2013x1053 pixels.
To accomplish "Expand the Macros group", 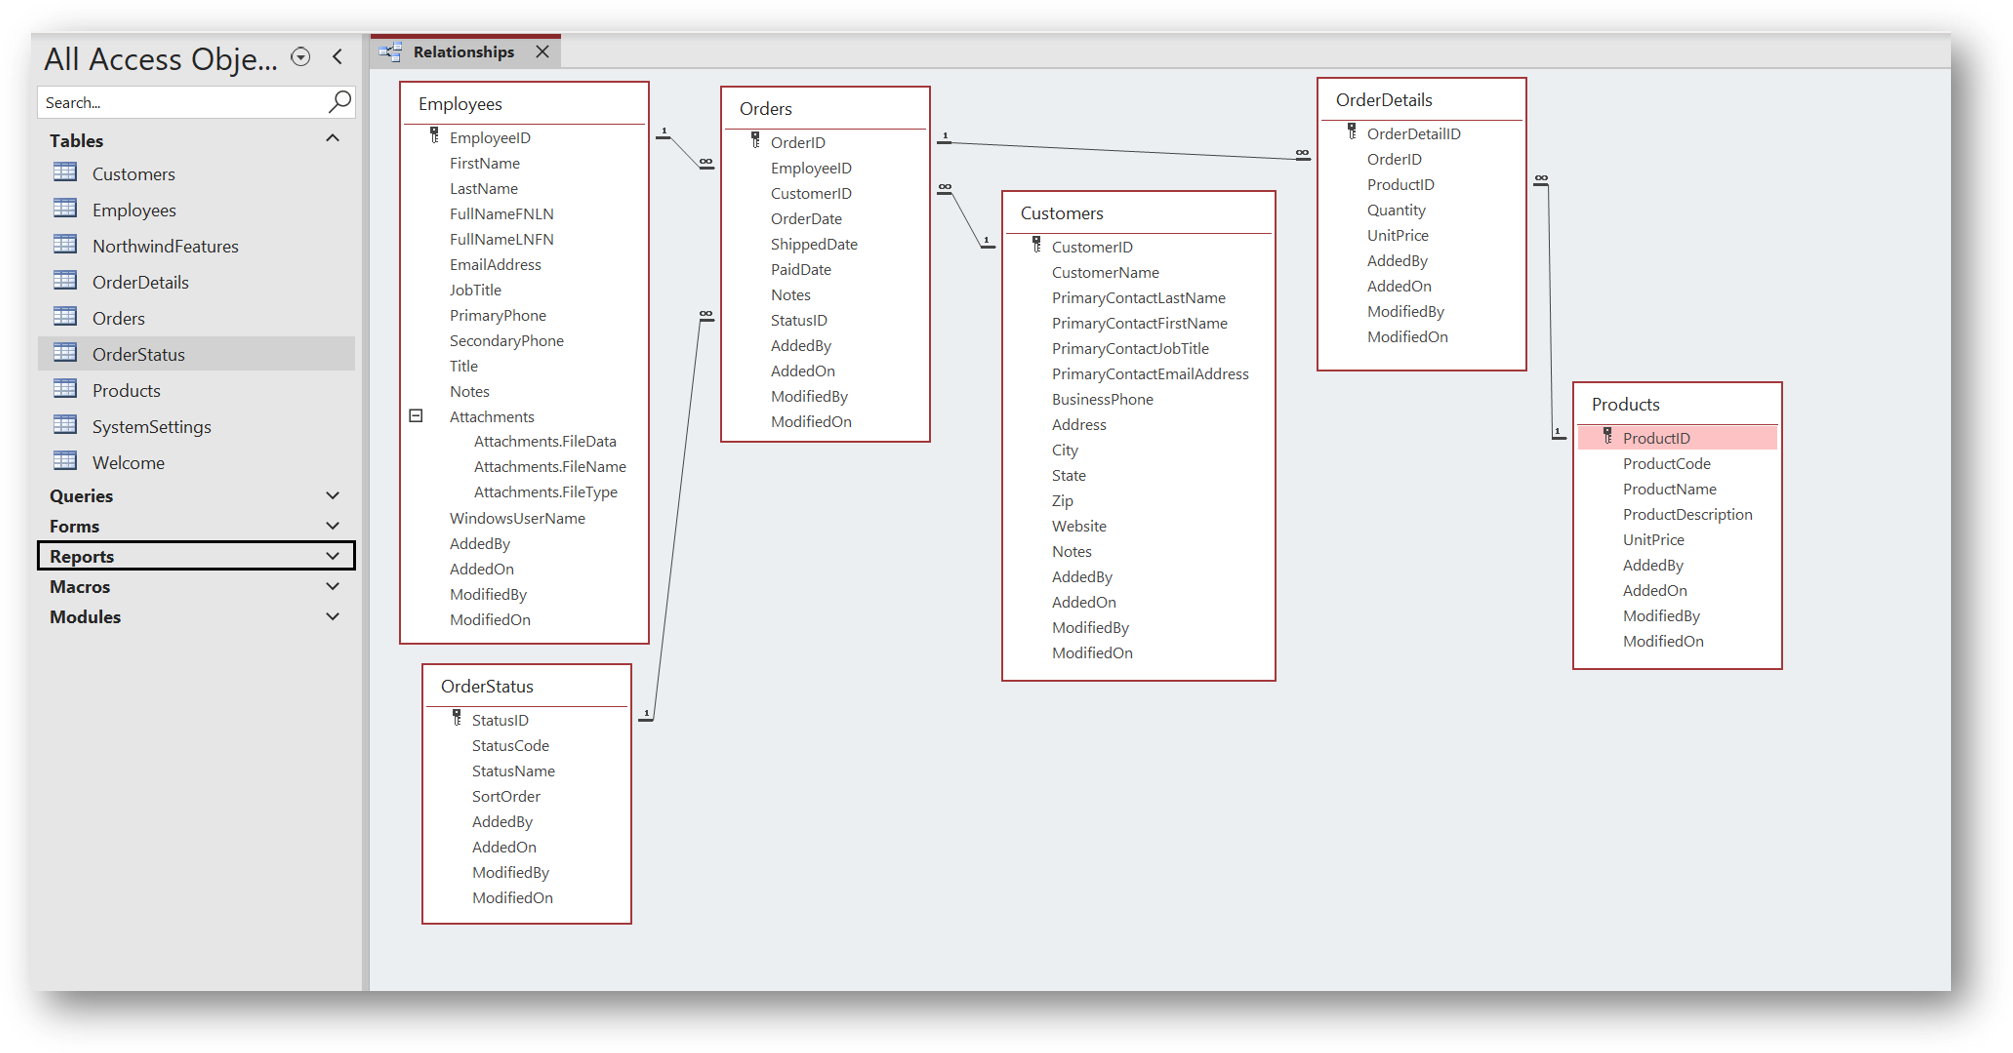I will [333, 586].
